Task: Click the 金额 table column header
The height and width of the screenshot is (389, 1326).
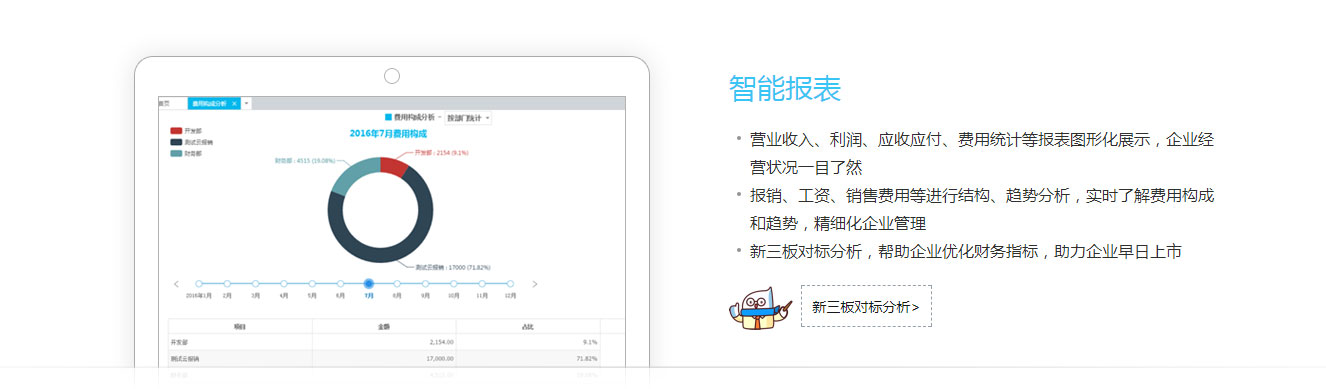Action: (x=384, y=326)
